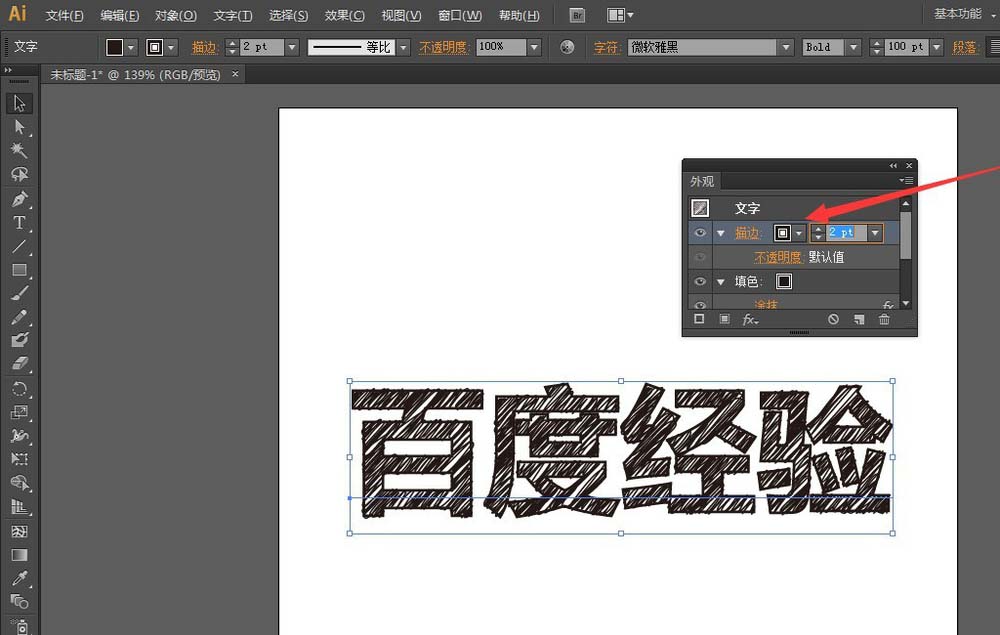Hide the 填色 fill attribute eye

(x=700, y=281)
